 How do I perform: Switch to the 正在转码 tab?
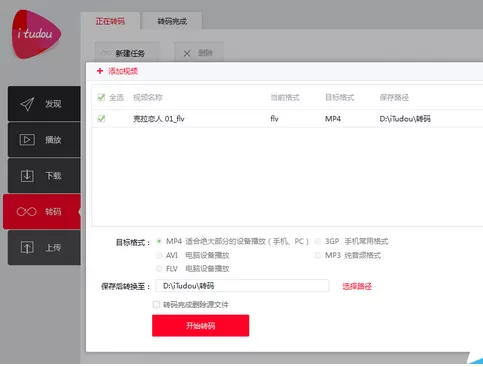tap(110, 22)
